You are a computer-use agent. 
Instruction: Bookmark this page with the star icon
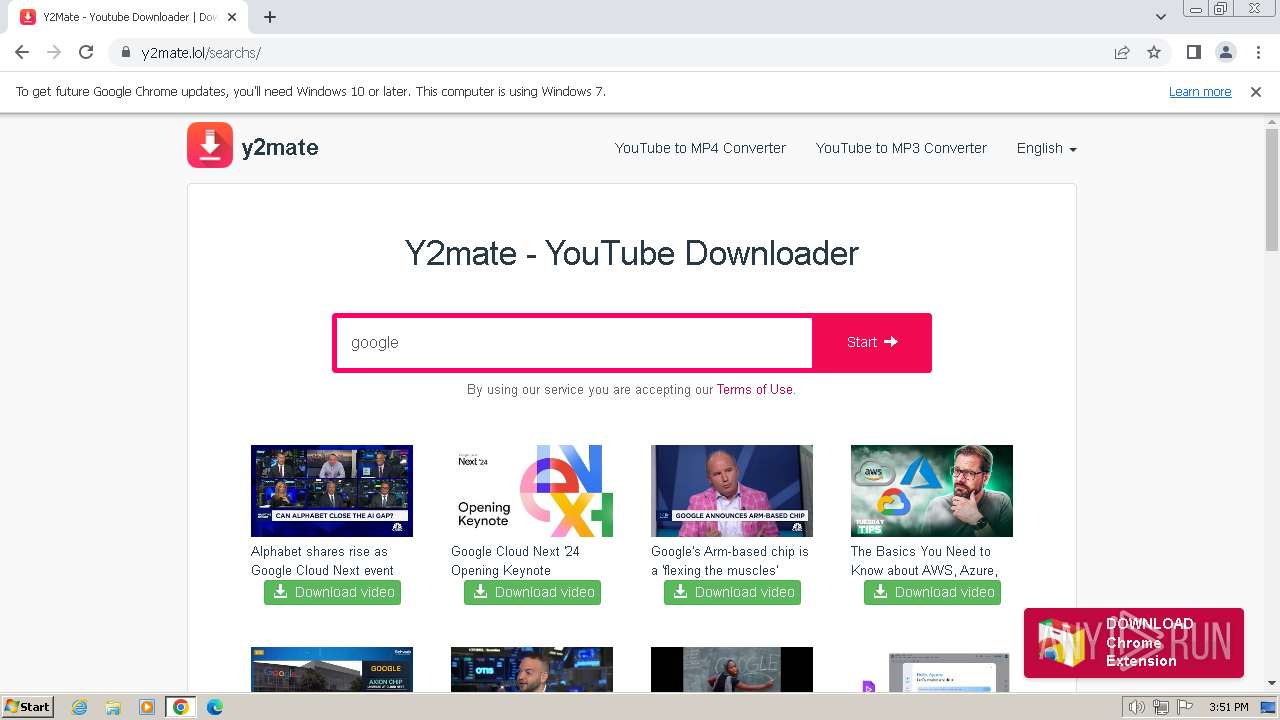[x=1154, y=53]
